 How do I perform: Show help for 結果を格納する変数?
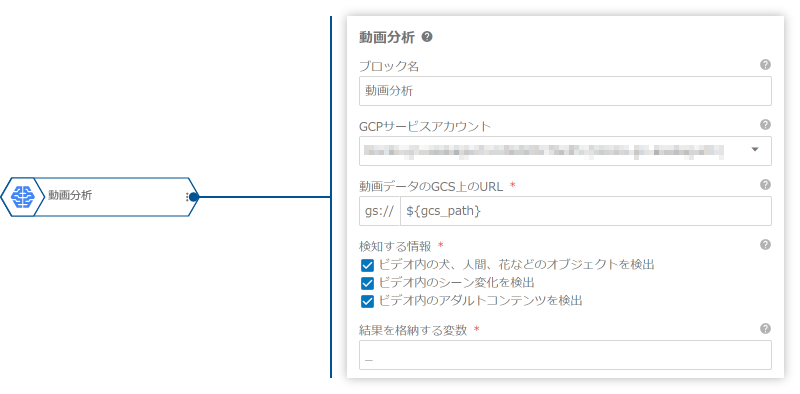point(765,328)
